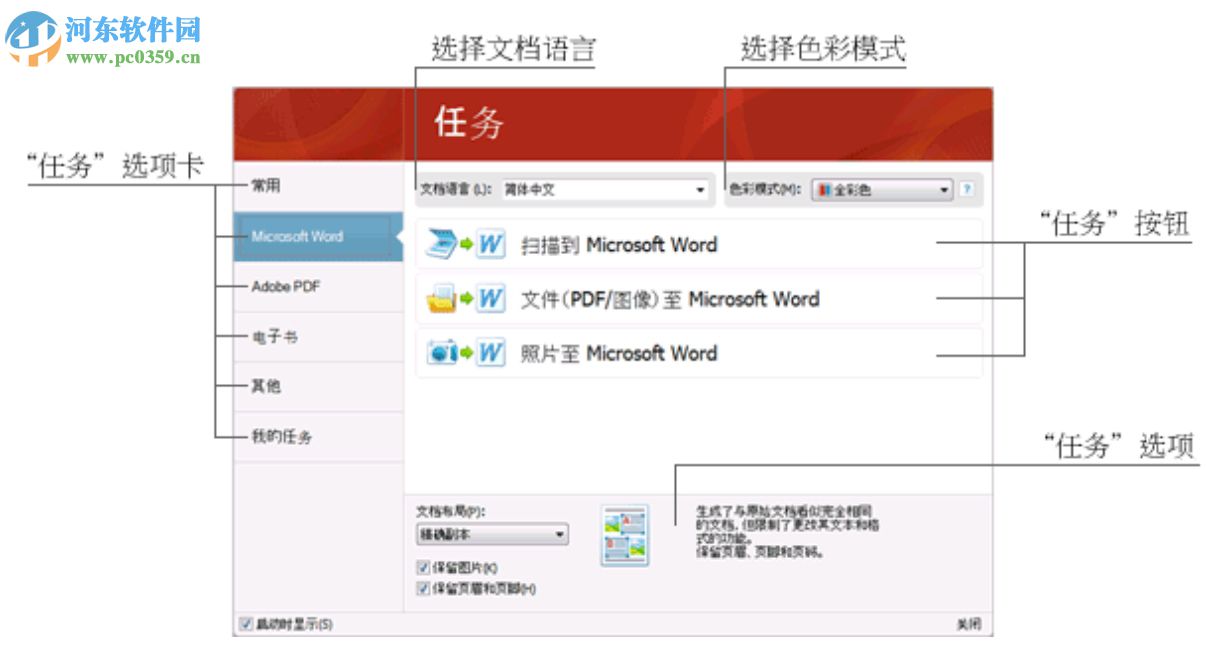Click the blue question mark help button
Image resolution: width=1206 pixels, height=668 pixels.
tap(966, 190)
